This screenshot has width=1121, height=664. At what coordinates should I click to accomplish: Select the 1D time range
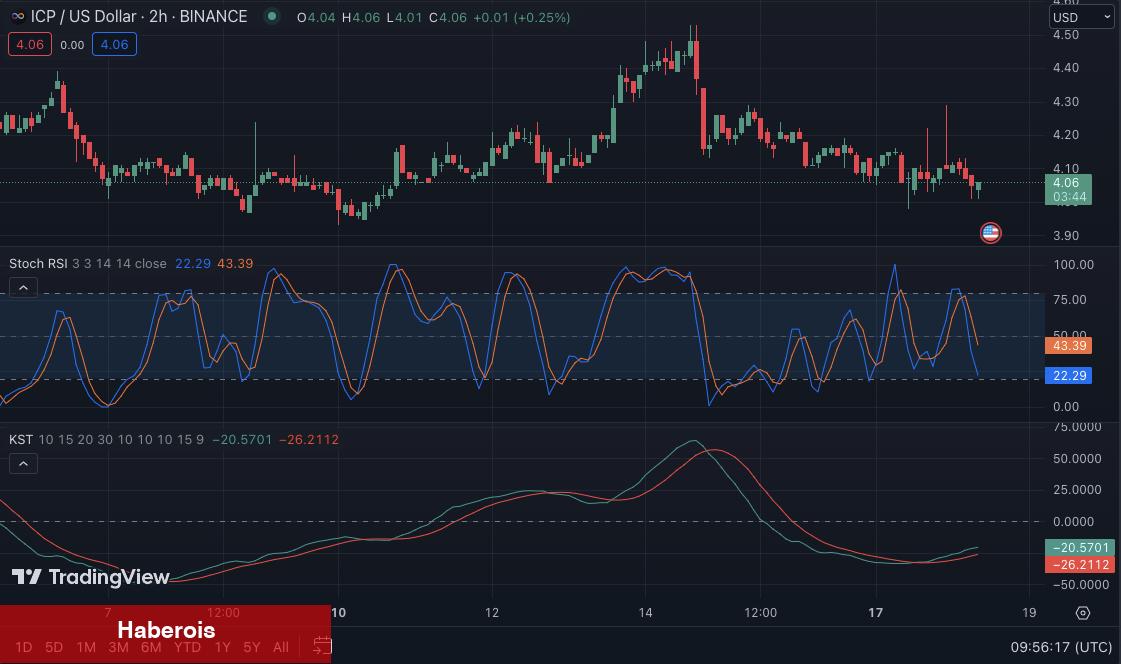pos(20,647)
